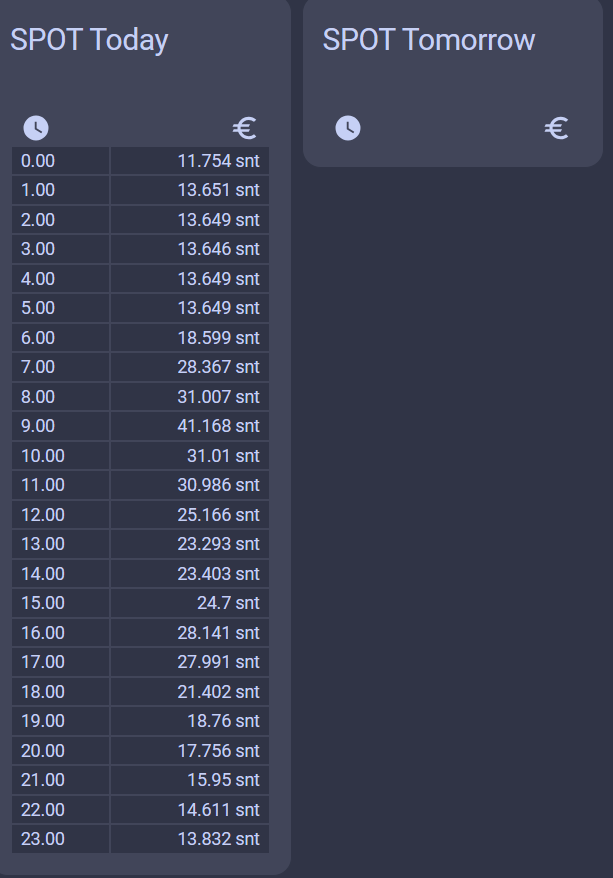This screenshot has width=613, height=878.
Task: Select the SPOT Today card title
Action: [x=89, y=40]
